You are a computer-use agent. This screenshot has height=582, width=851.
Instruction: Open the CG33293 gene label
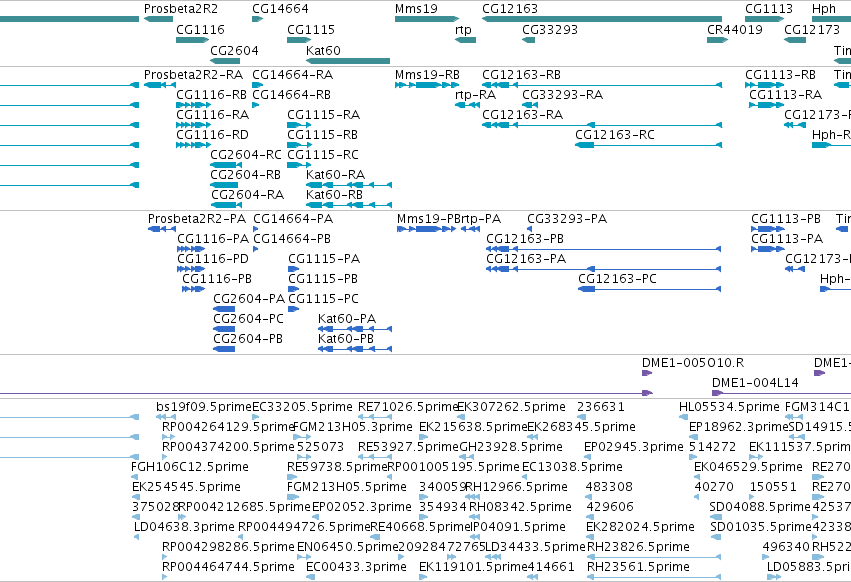tap(550, 29)
